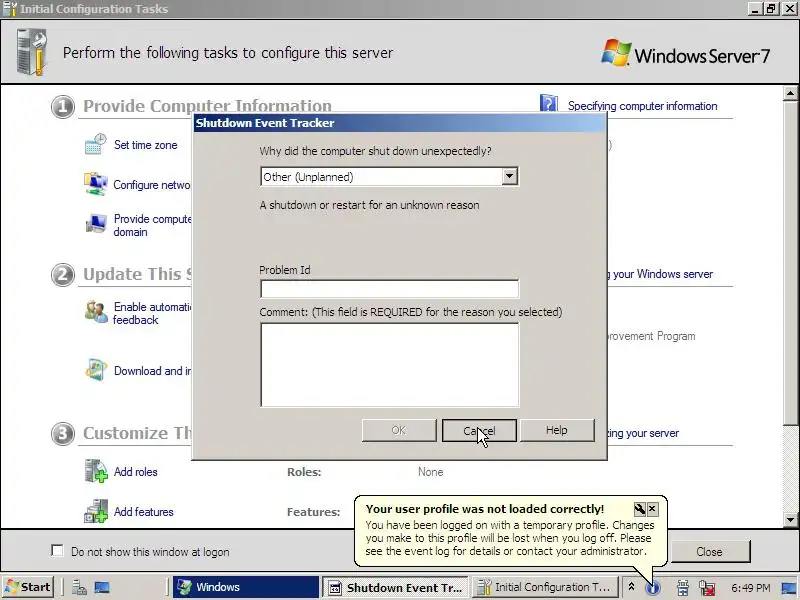Viewport: 800px width, 600px height.
Task: Switch to Initial Configuration Tasks taskbar item
Action: pyautogui.click(x=545, y=587)
